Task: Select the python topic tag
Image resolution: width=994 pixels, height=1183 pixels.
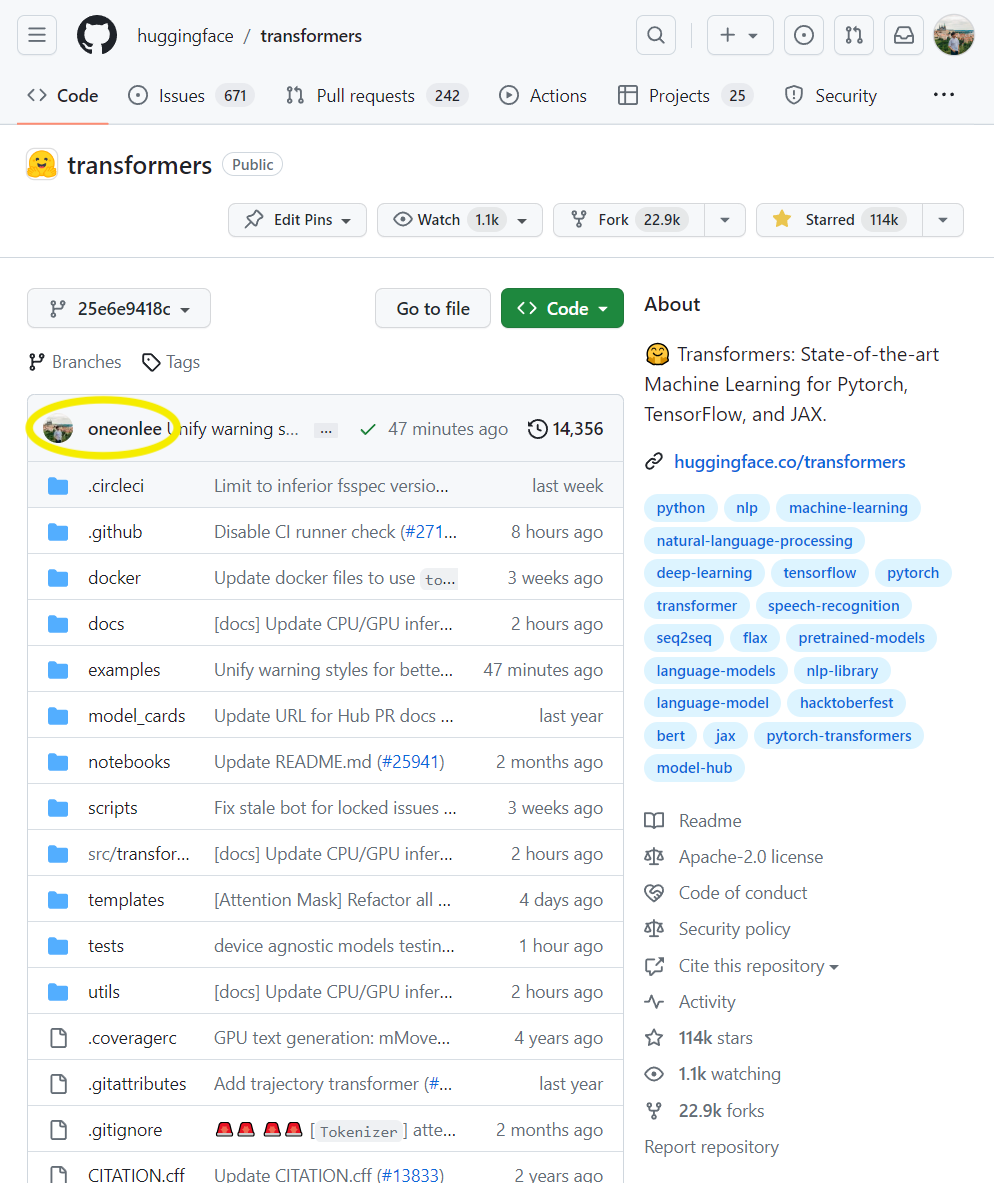Action: [x=680, y=508]
